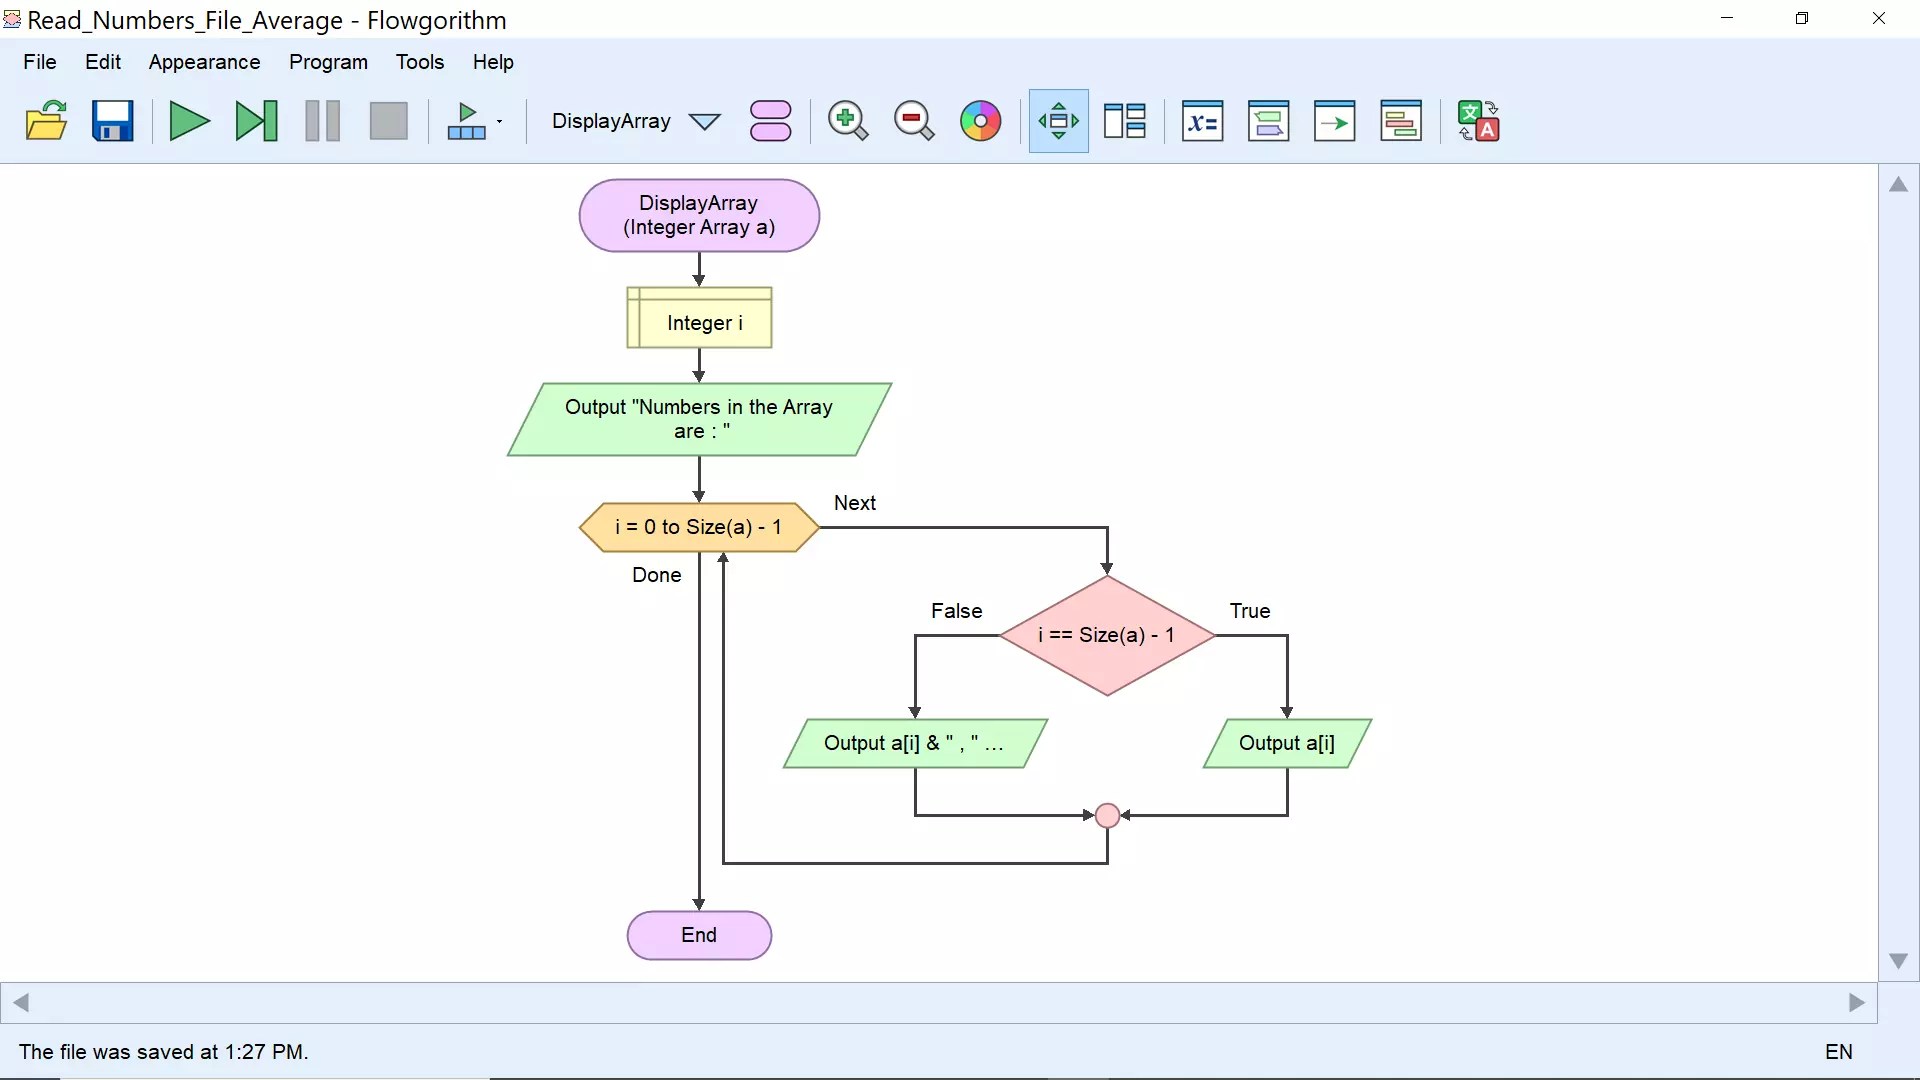Toggle the window layout panels icon
The height and width of the screenshot is (1080, 1920).
tap(1124, 121)
